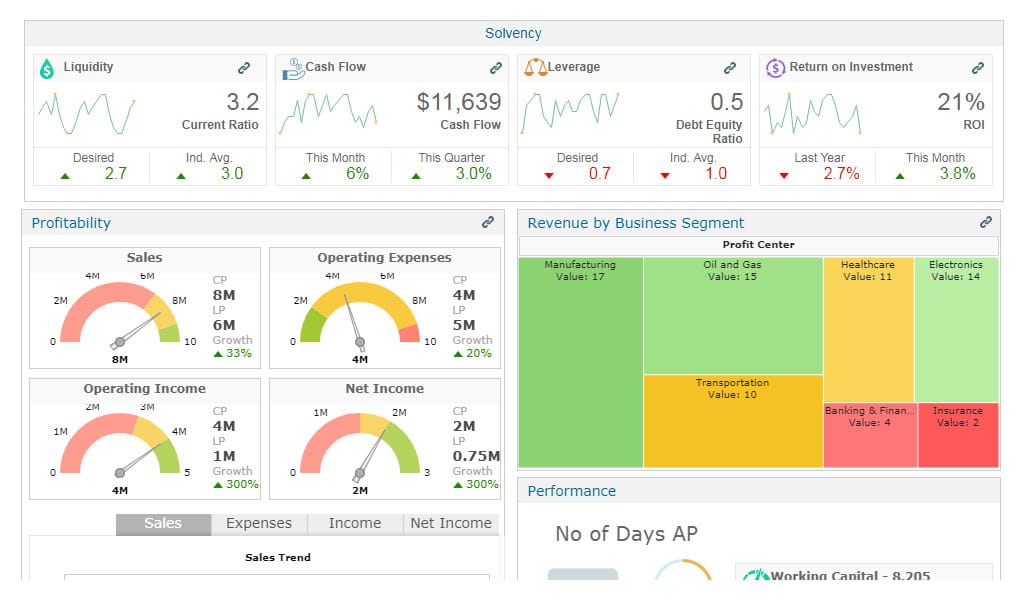Select the Transportation treemap block
Screen dimensions: 1024x600
[x=733, y=421]
